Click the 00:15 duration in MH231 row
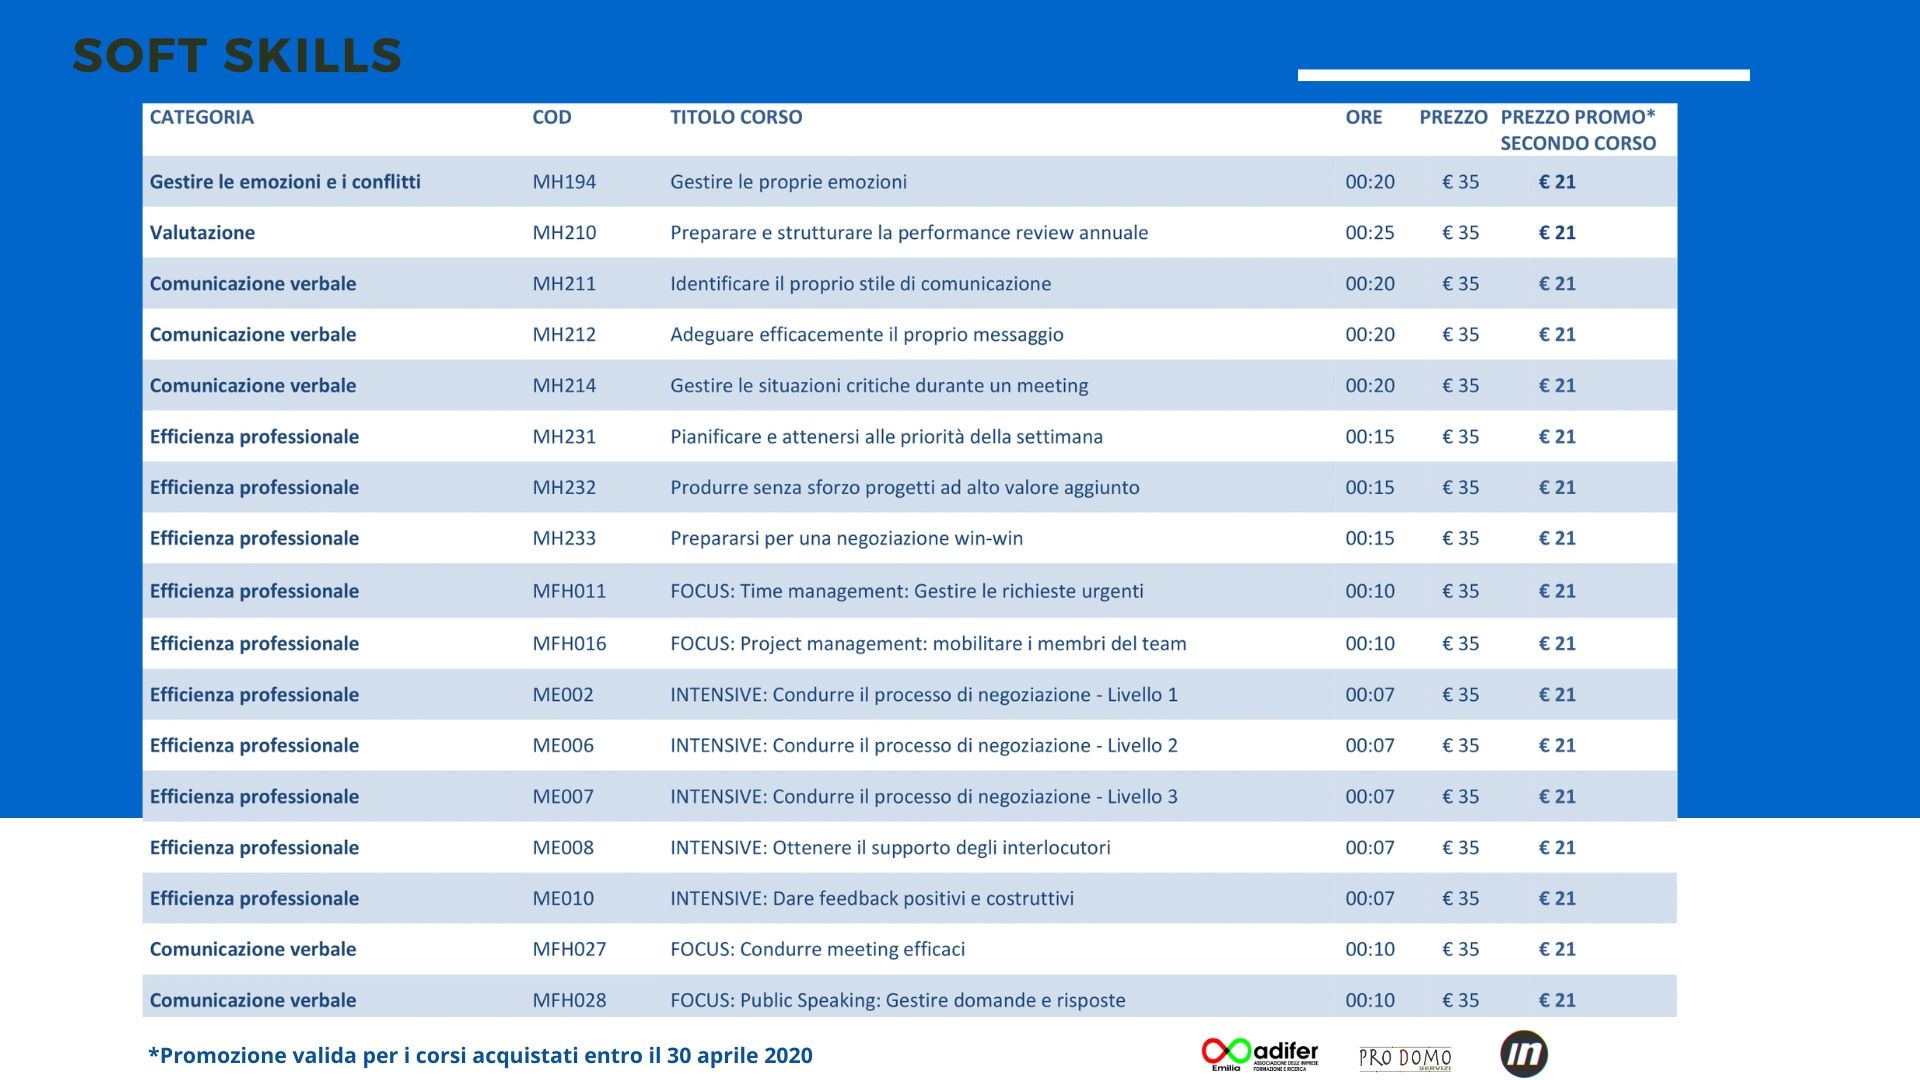 [1370, 437]
